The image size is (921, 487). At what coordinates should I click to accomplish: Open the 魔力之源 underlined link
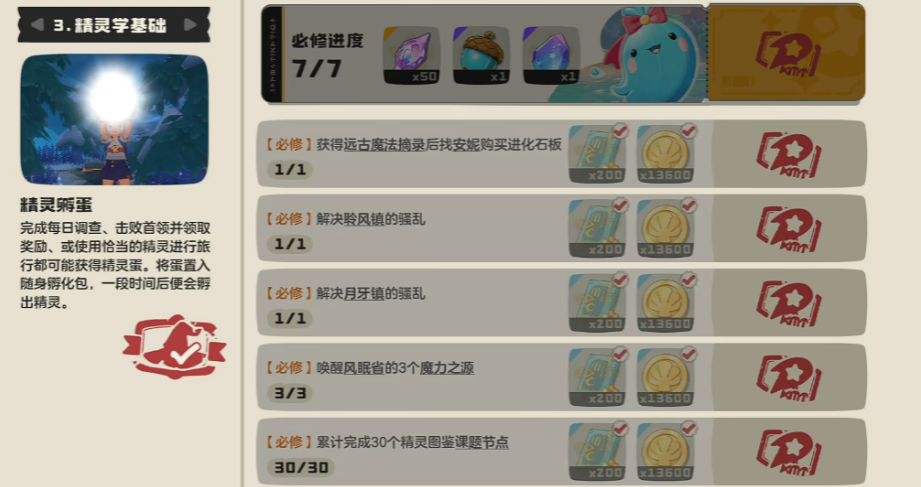[x=446, y=368]
